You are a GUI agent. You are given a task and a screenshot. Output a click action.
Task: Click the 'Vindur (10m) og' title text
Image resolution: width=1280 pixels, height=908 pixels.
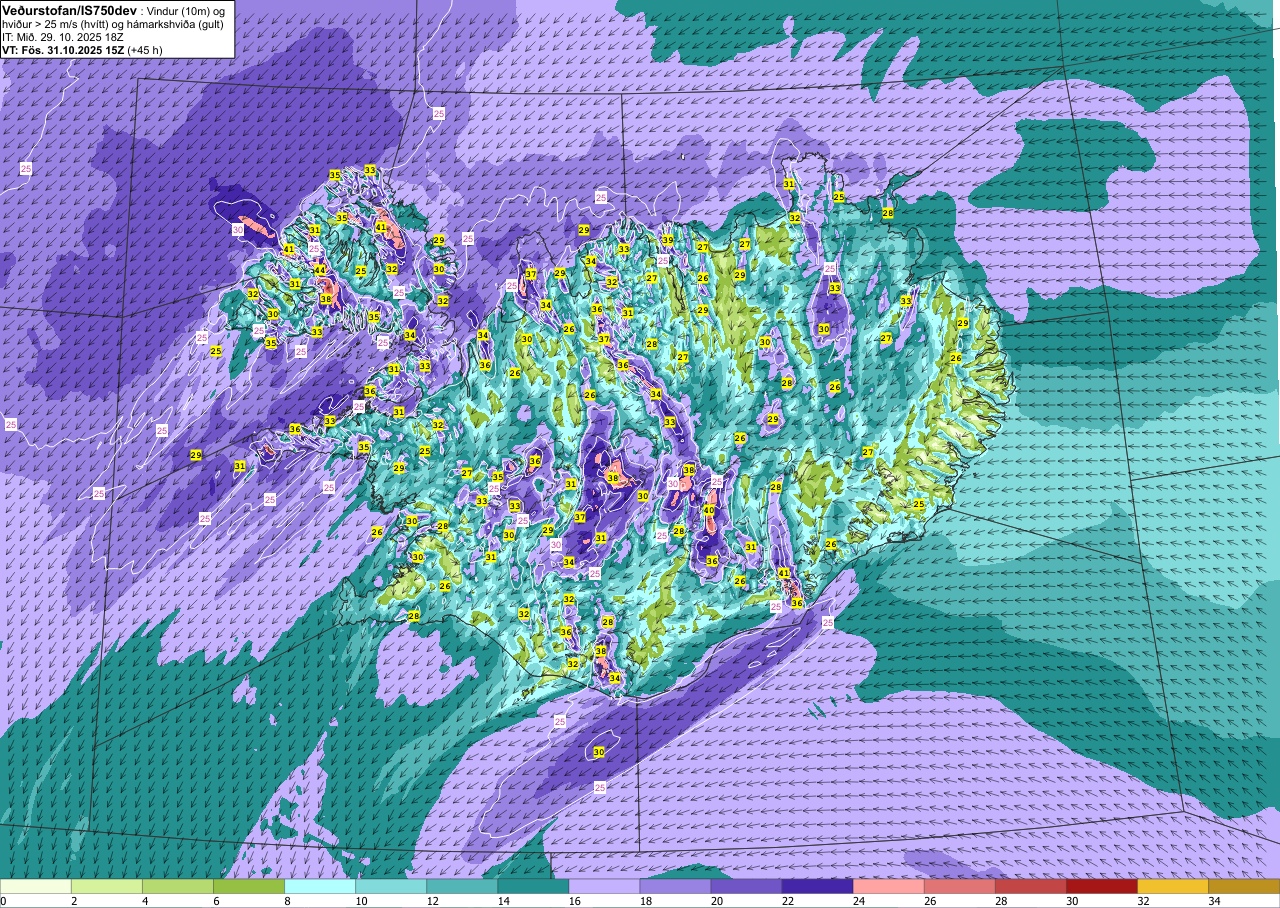pos(187,10)
